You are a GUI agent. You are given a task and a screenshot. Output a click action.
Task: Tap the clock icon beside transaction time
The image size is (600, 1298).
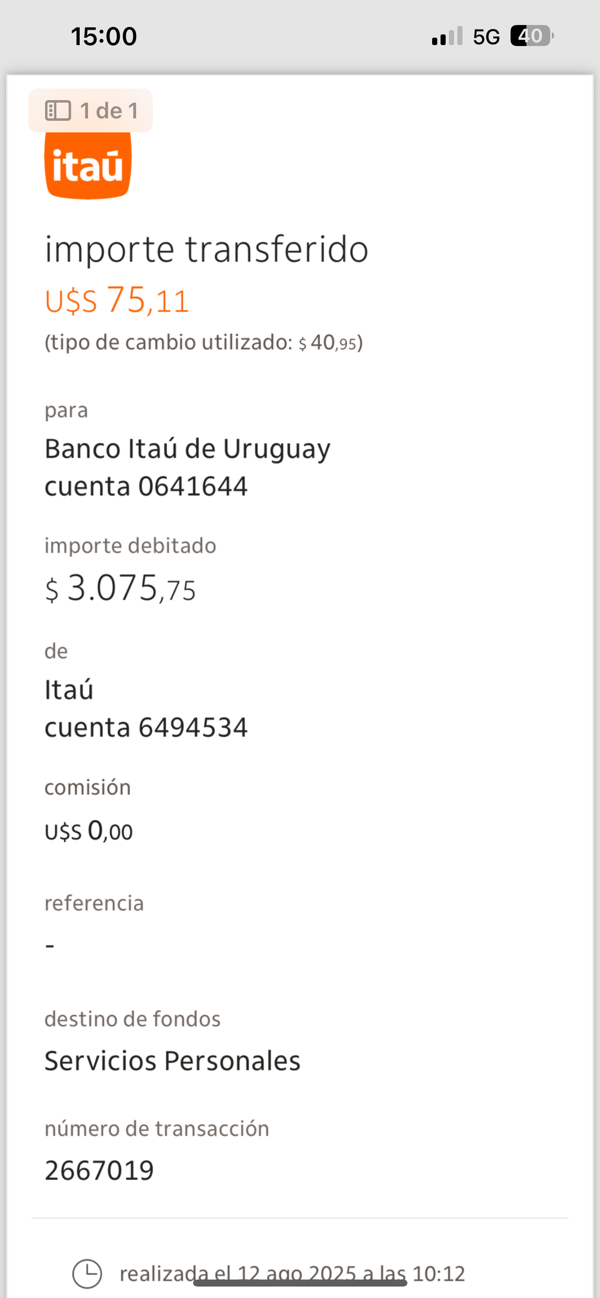pos(87,1273)
